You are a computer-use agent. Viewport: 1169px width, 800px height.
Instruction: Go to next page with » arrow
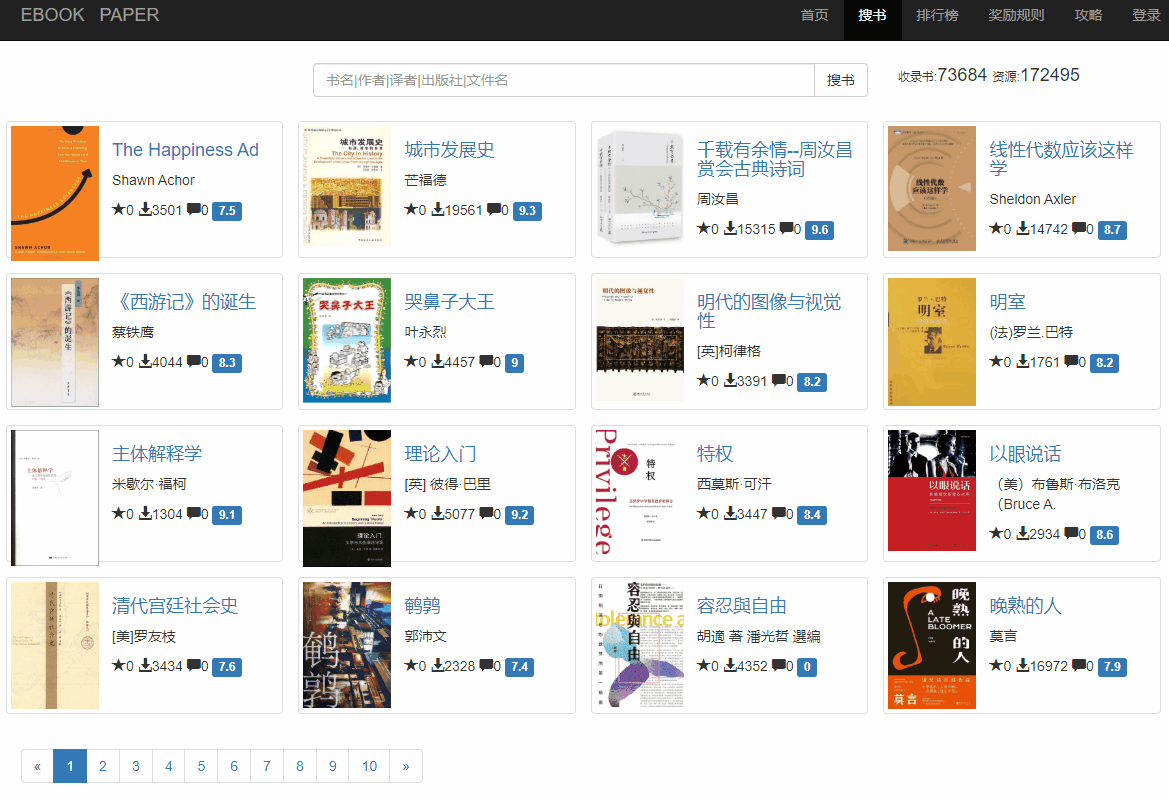(x=405, y=766)
